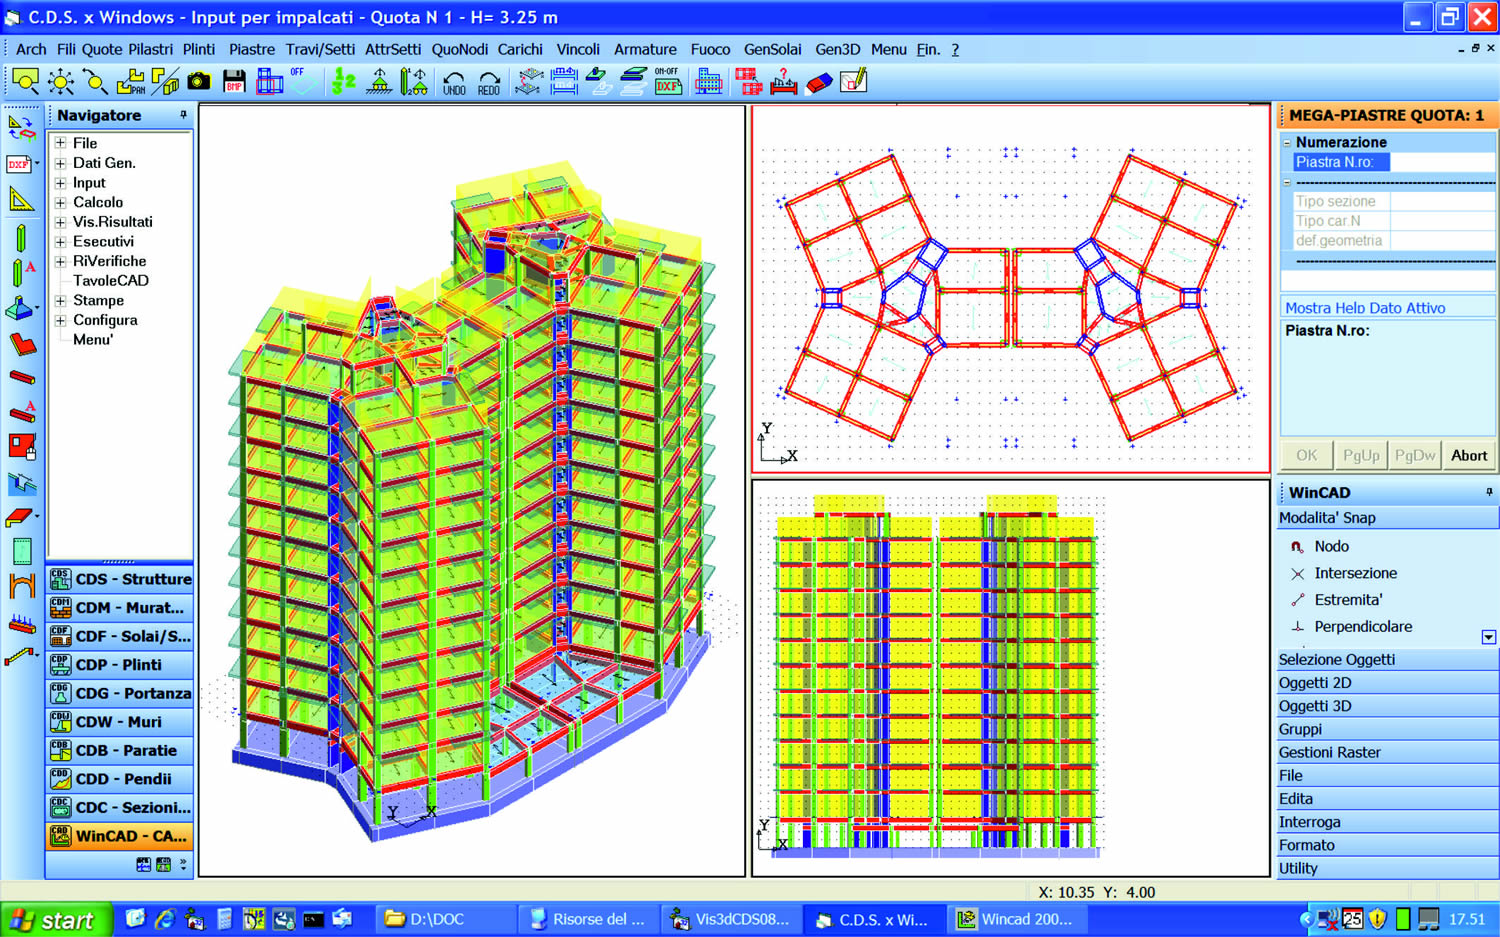Expand the Vis.Risultati tree node
The width and height of the screenshot is (1500, 937).
[x=61, y=222]
